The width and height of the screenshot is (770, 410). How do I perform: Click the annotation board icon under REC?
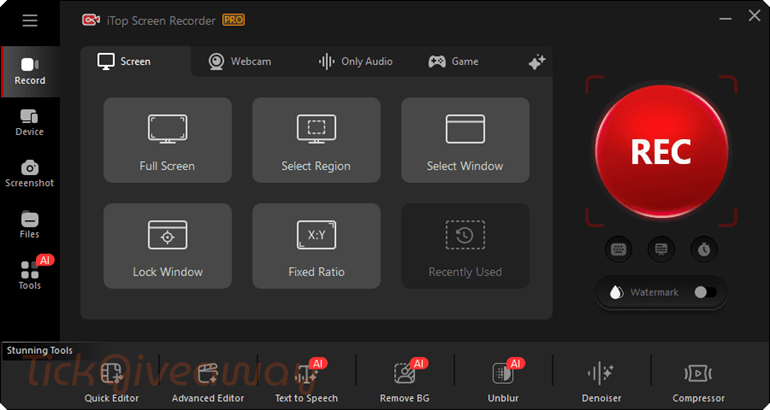661,249
